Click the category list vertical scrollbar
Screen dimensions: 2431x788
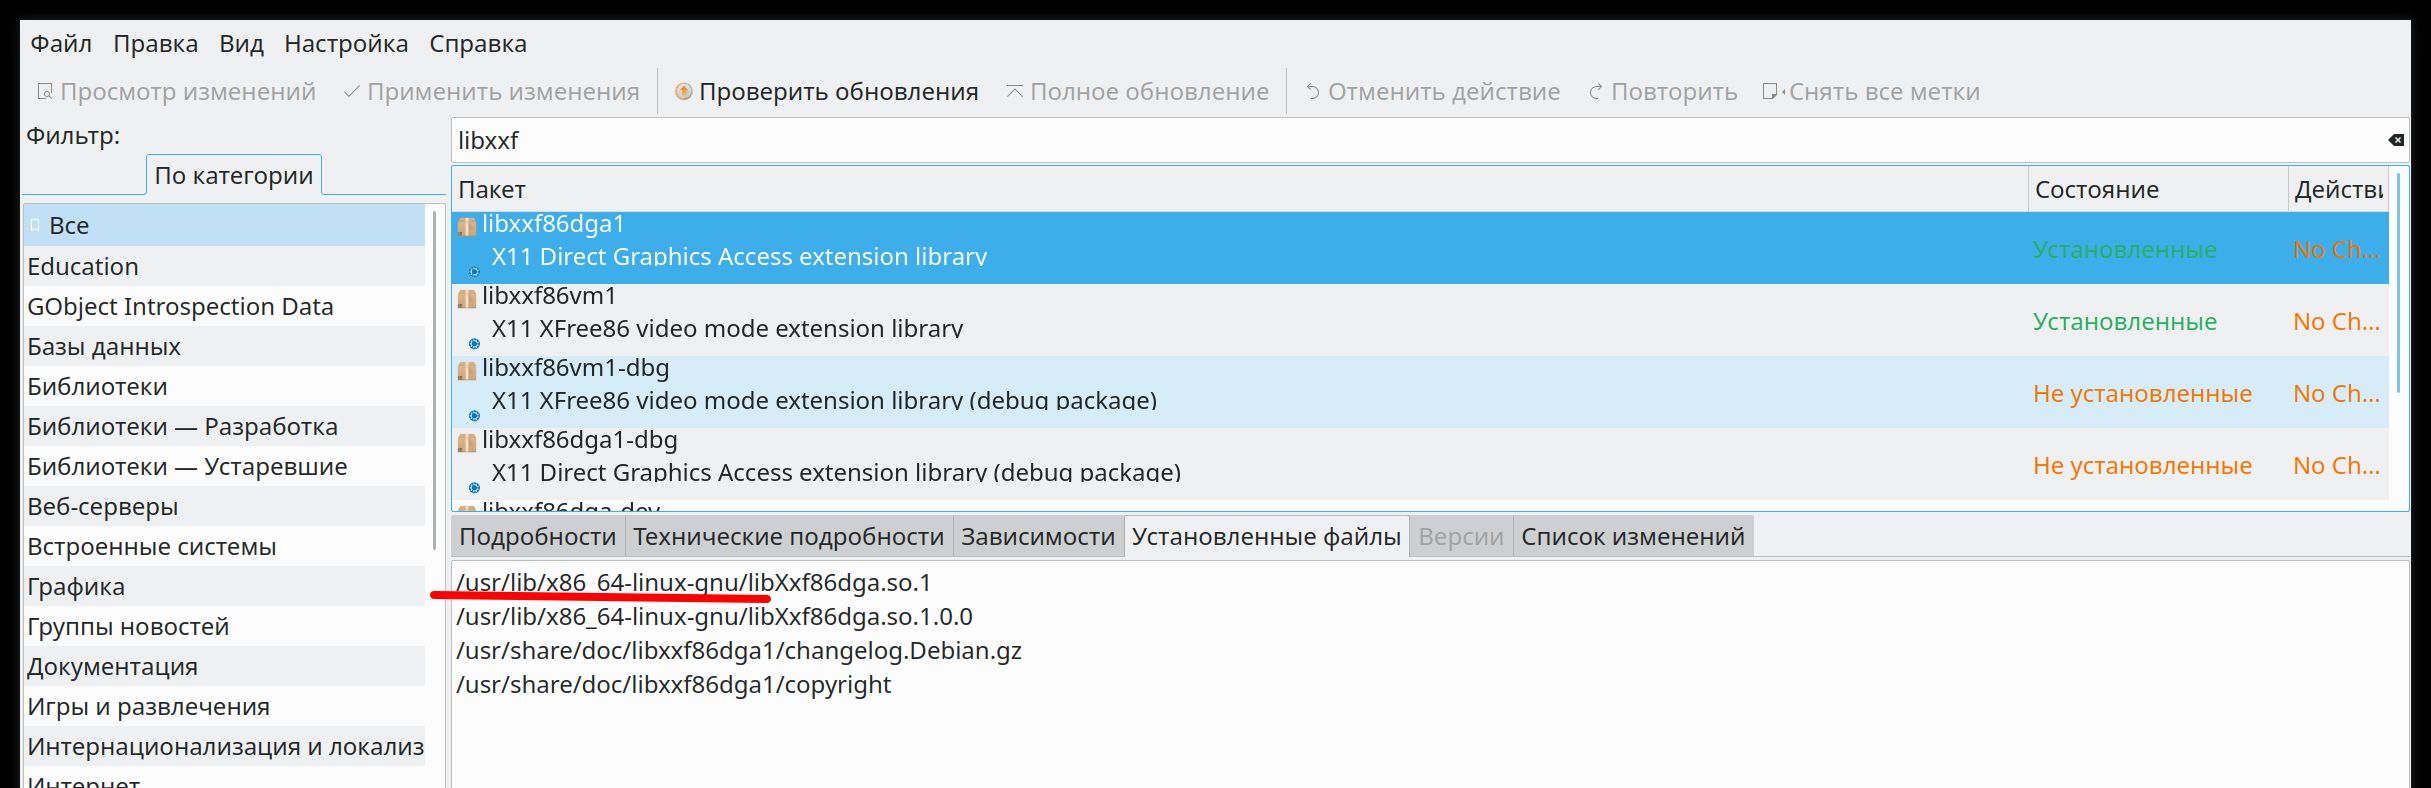pyautogui.click(x=434, y=380)
